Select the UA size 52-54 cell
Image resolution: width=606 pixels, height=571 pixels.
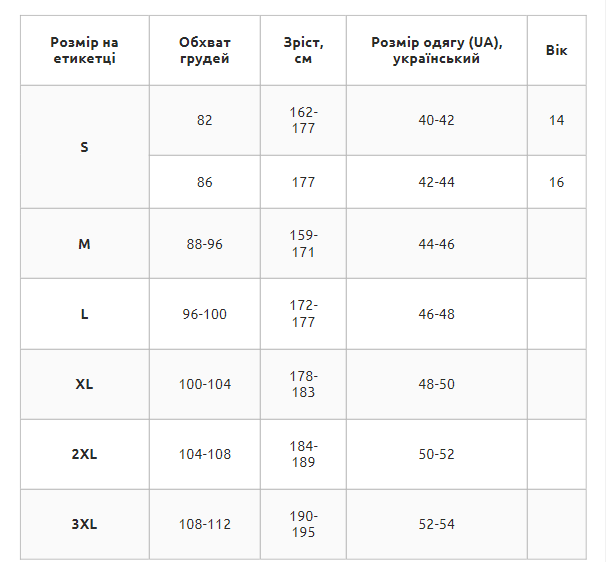437,524
